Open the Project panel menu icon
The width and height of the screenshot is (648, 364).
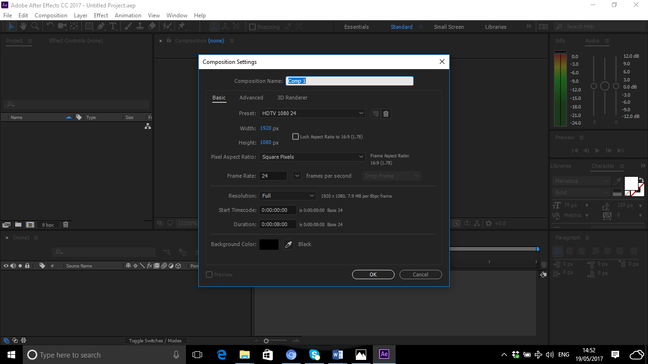30,41
